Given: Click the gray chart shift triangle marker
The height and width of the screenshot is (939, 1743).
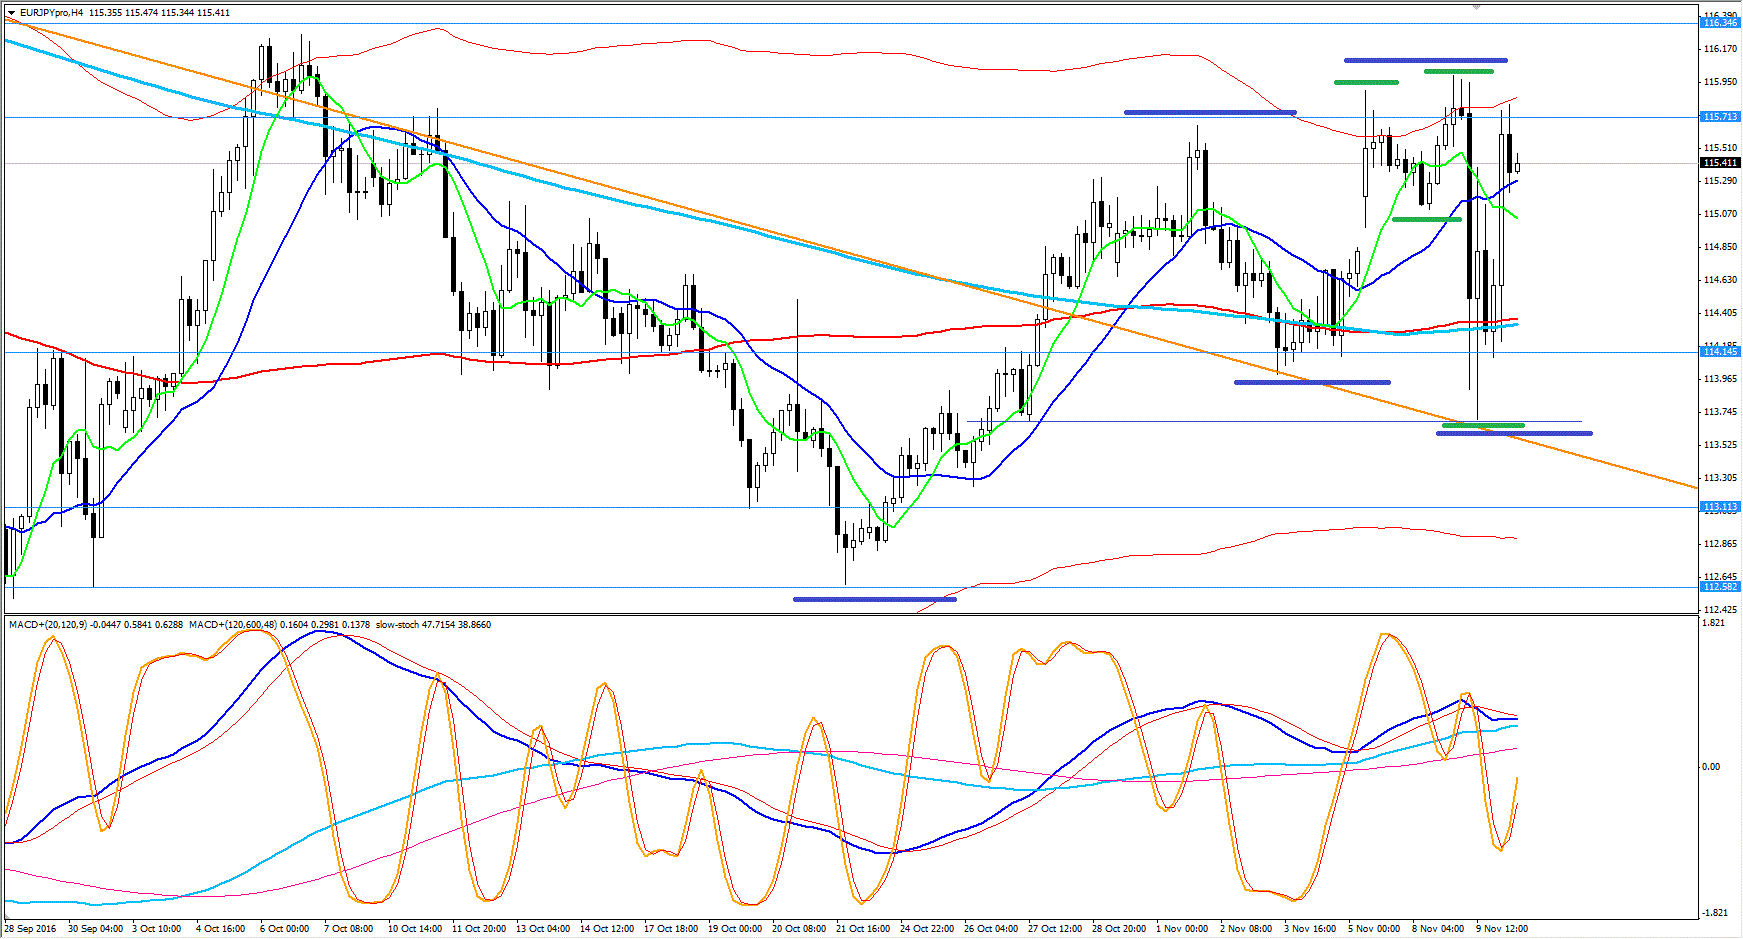Looking at the screenshot, I should pos(1476,6).
